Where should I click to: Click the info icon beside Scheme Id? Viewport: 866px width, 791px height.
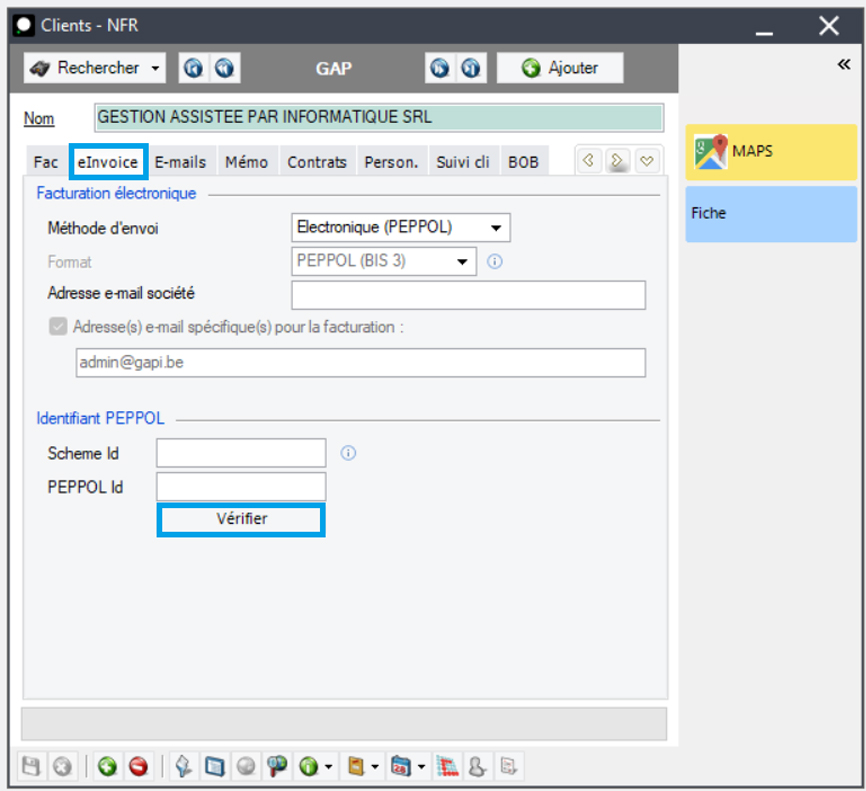tap(348, 453)
